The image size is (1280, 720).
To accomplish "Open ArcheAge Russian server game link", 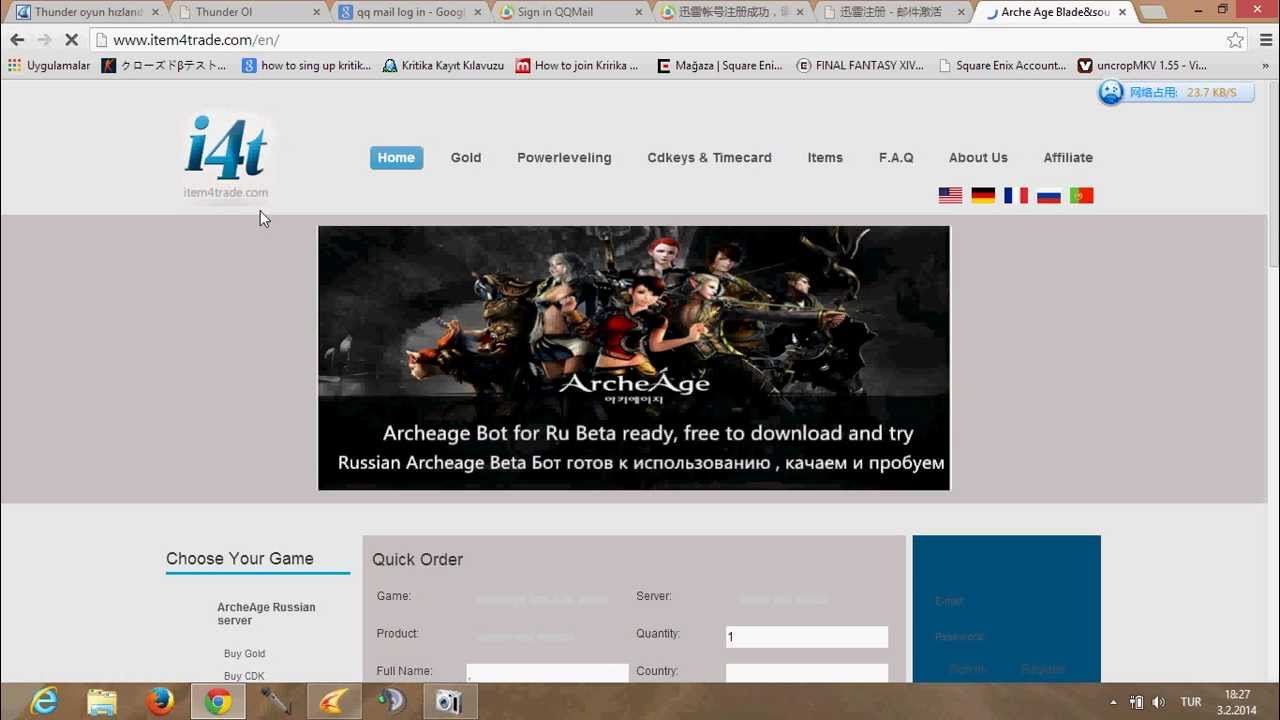I will click(266, 614).
